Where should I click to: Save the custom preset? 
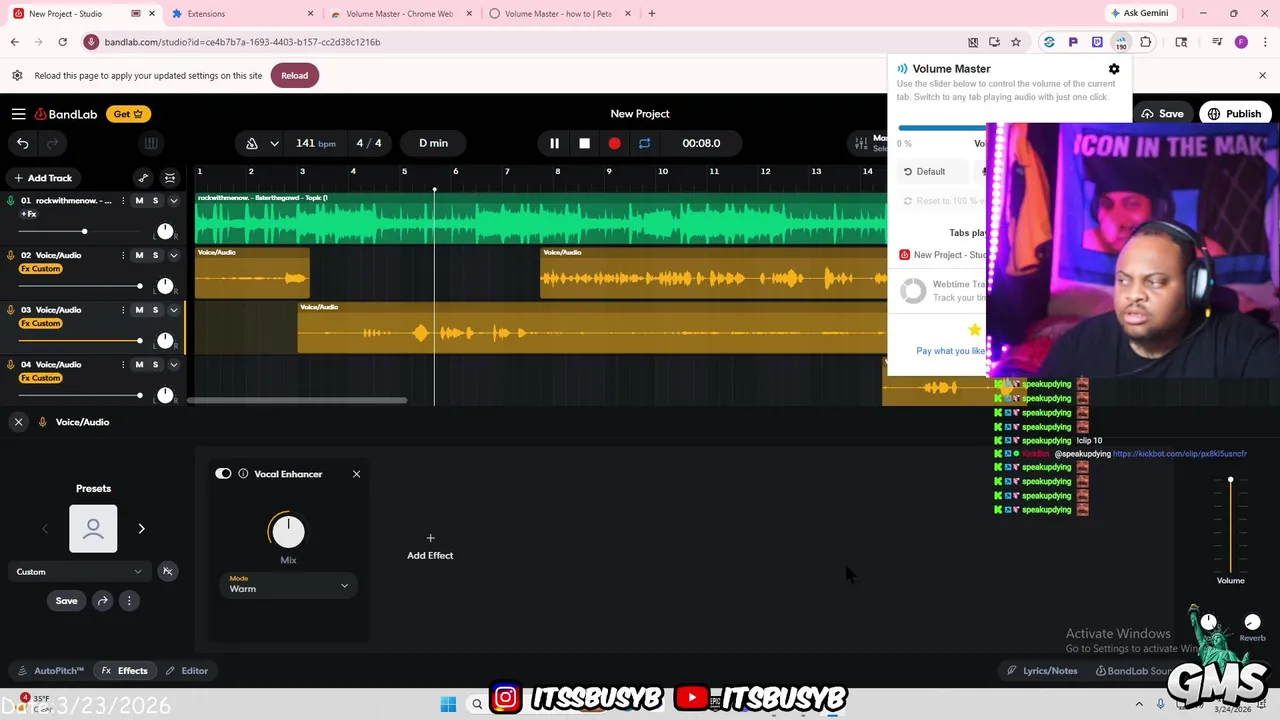coord(66,601)
